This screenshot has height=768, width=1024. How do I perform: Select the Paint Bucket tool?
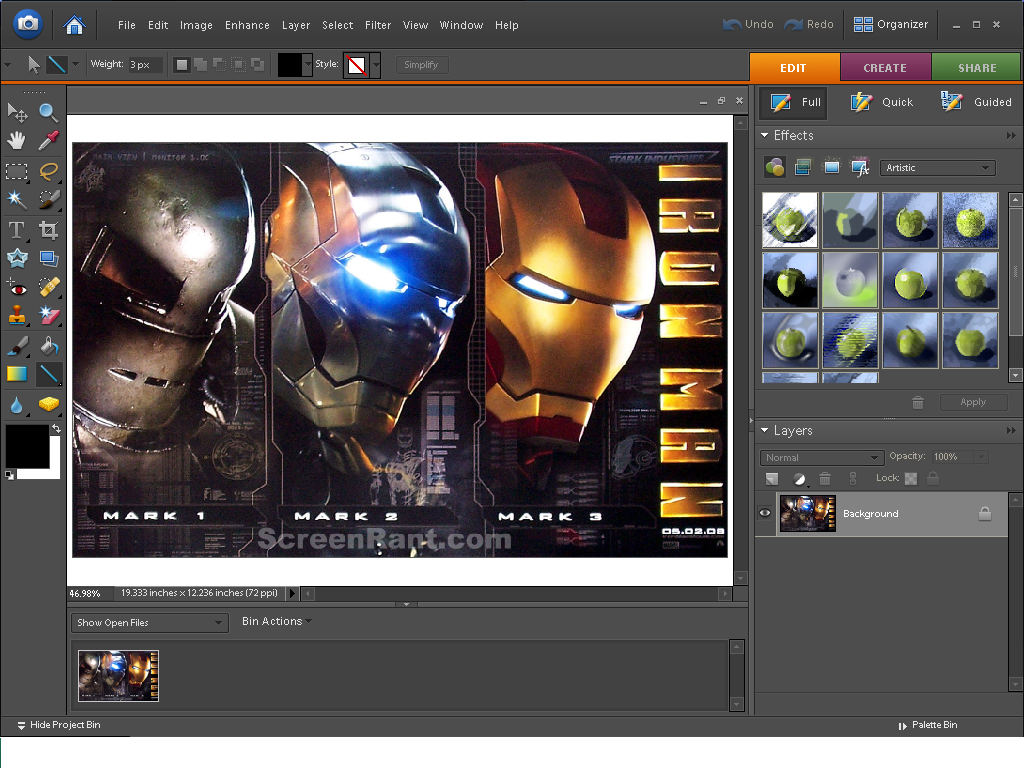point(48,344)
